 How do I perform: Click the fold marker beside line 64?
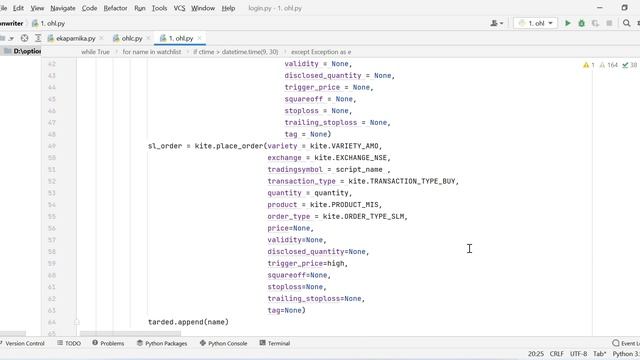pos(77,322)
